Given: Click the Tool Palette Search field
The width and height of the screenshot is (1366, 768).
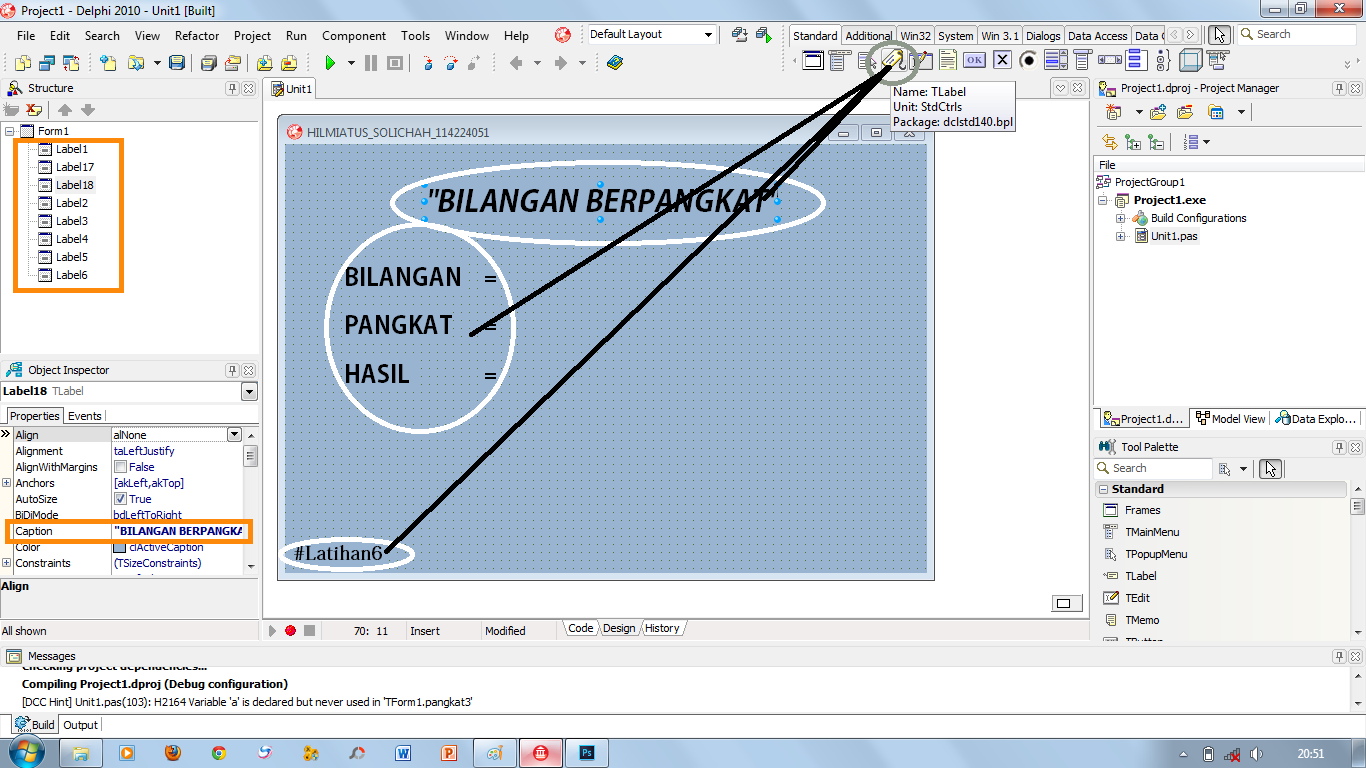Looking at the screenshot, I should point(1154,468).
